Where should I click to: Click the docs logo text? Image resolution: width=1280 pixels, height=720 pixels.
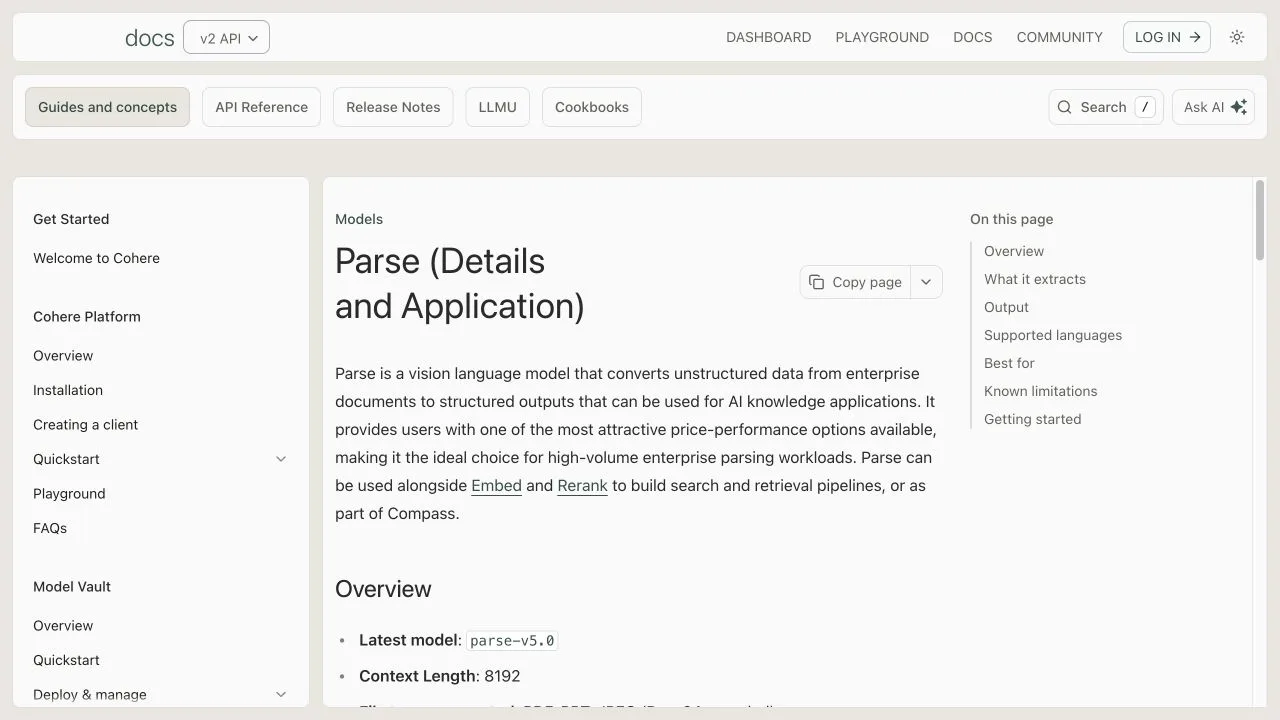[x=149, y=38]
